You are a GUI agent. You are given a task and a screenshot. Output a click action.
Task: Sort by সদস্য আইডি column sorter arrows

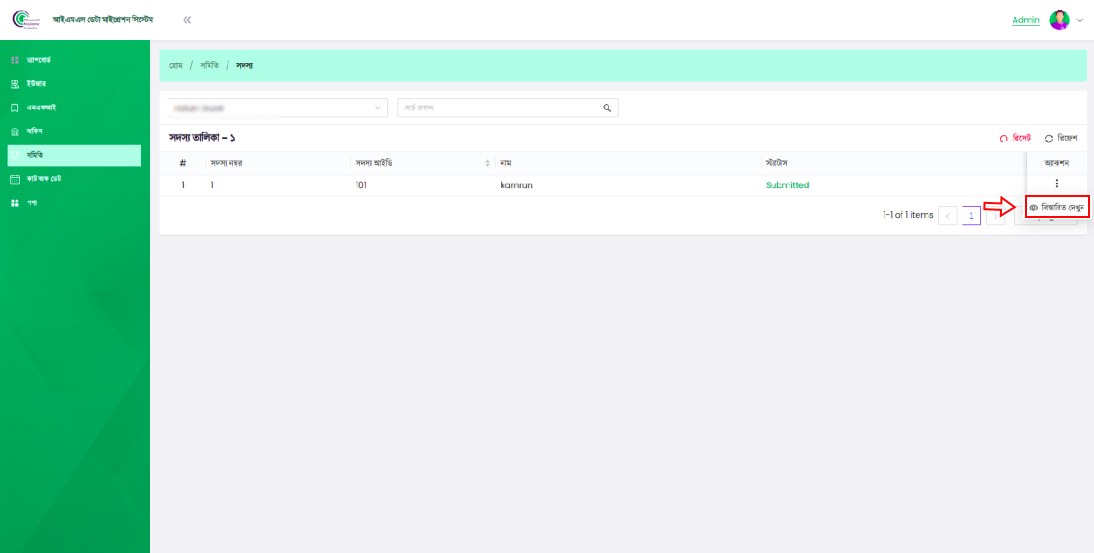[488, 163]
